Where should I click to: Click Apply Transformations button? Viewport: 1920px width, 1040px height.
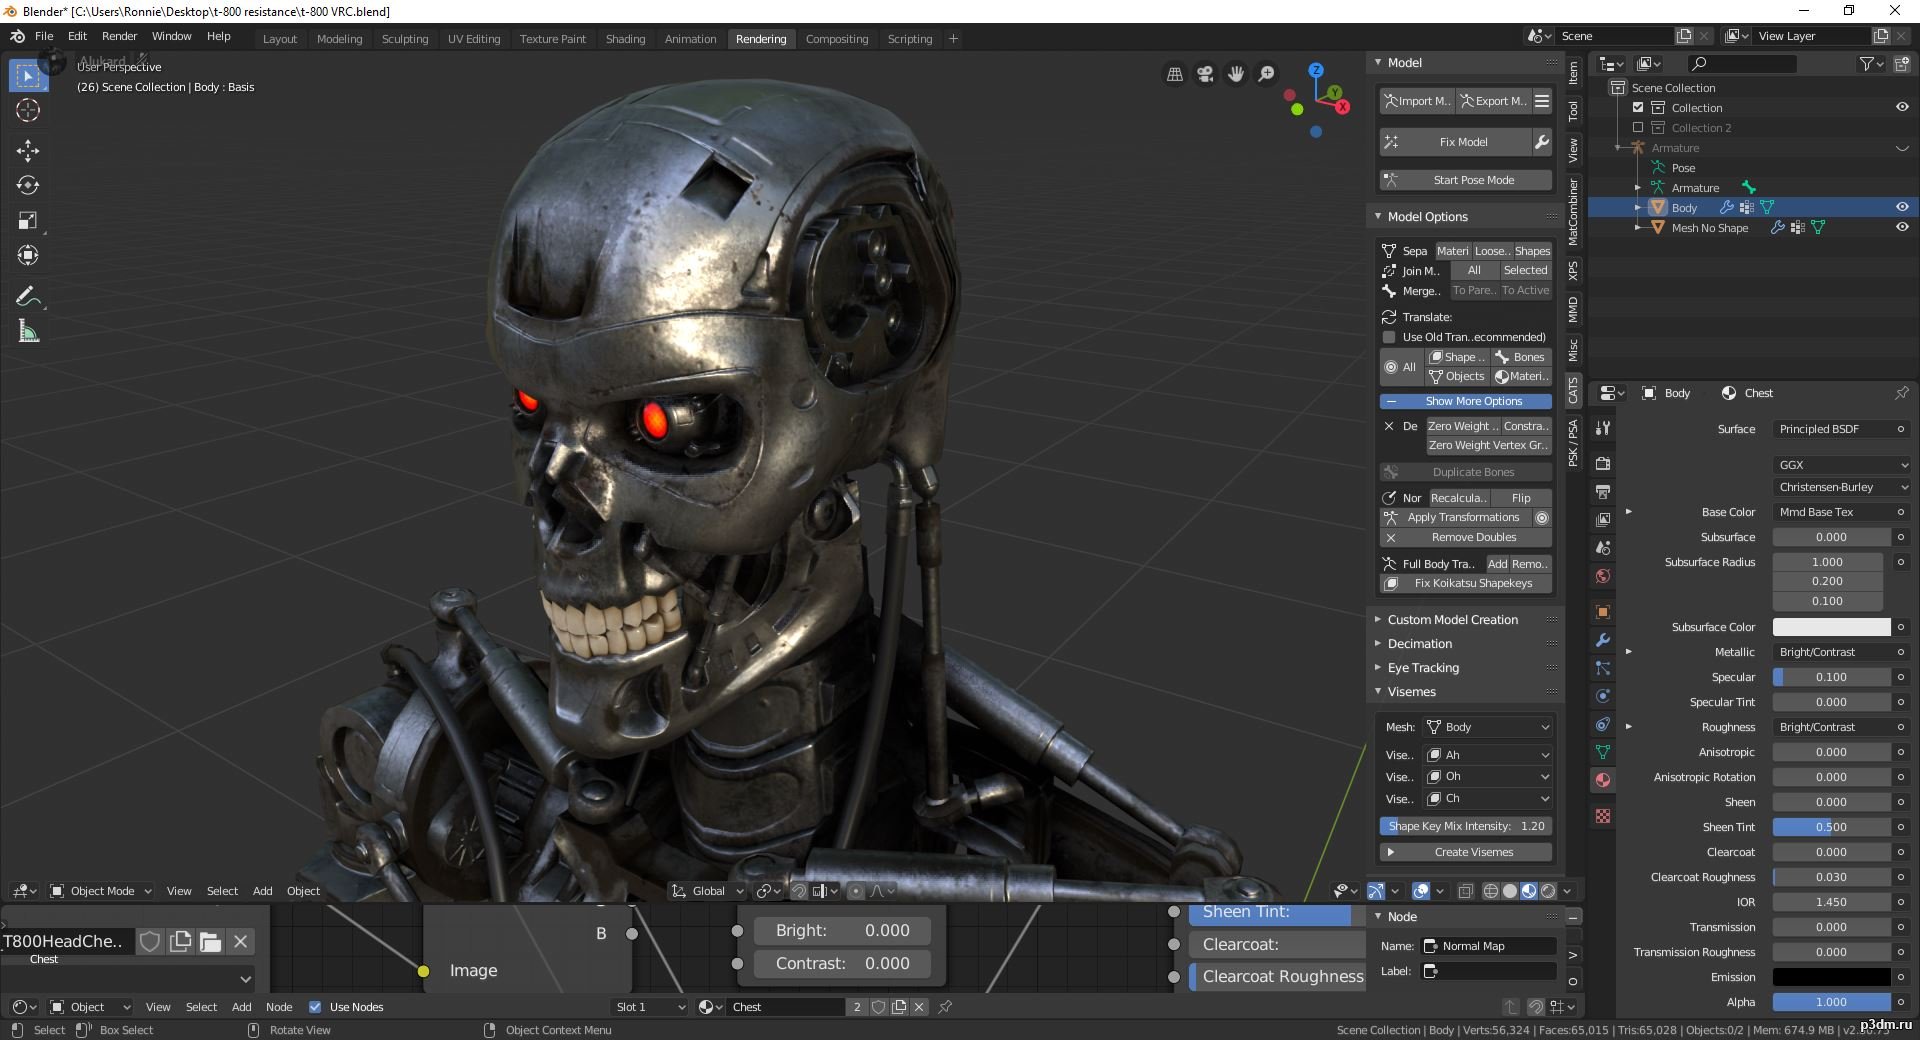(x=1456, y=517)
